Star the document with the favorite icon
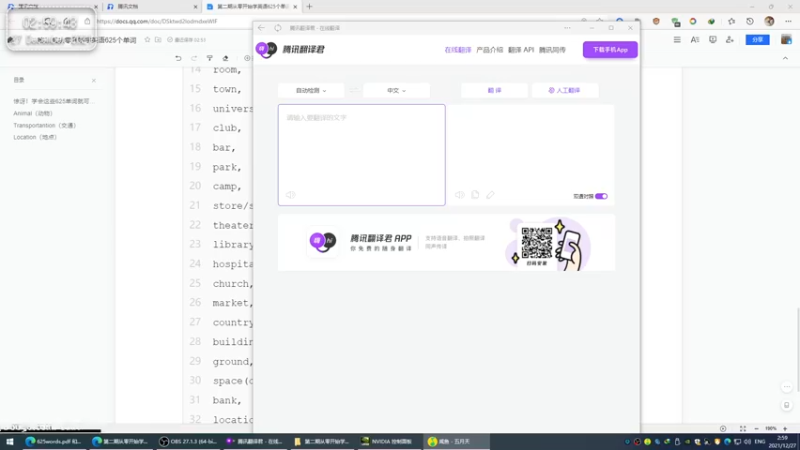Viewport: 800px width, 450px height. tap(147, 40)
